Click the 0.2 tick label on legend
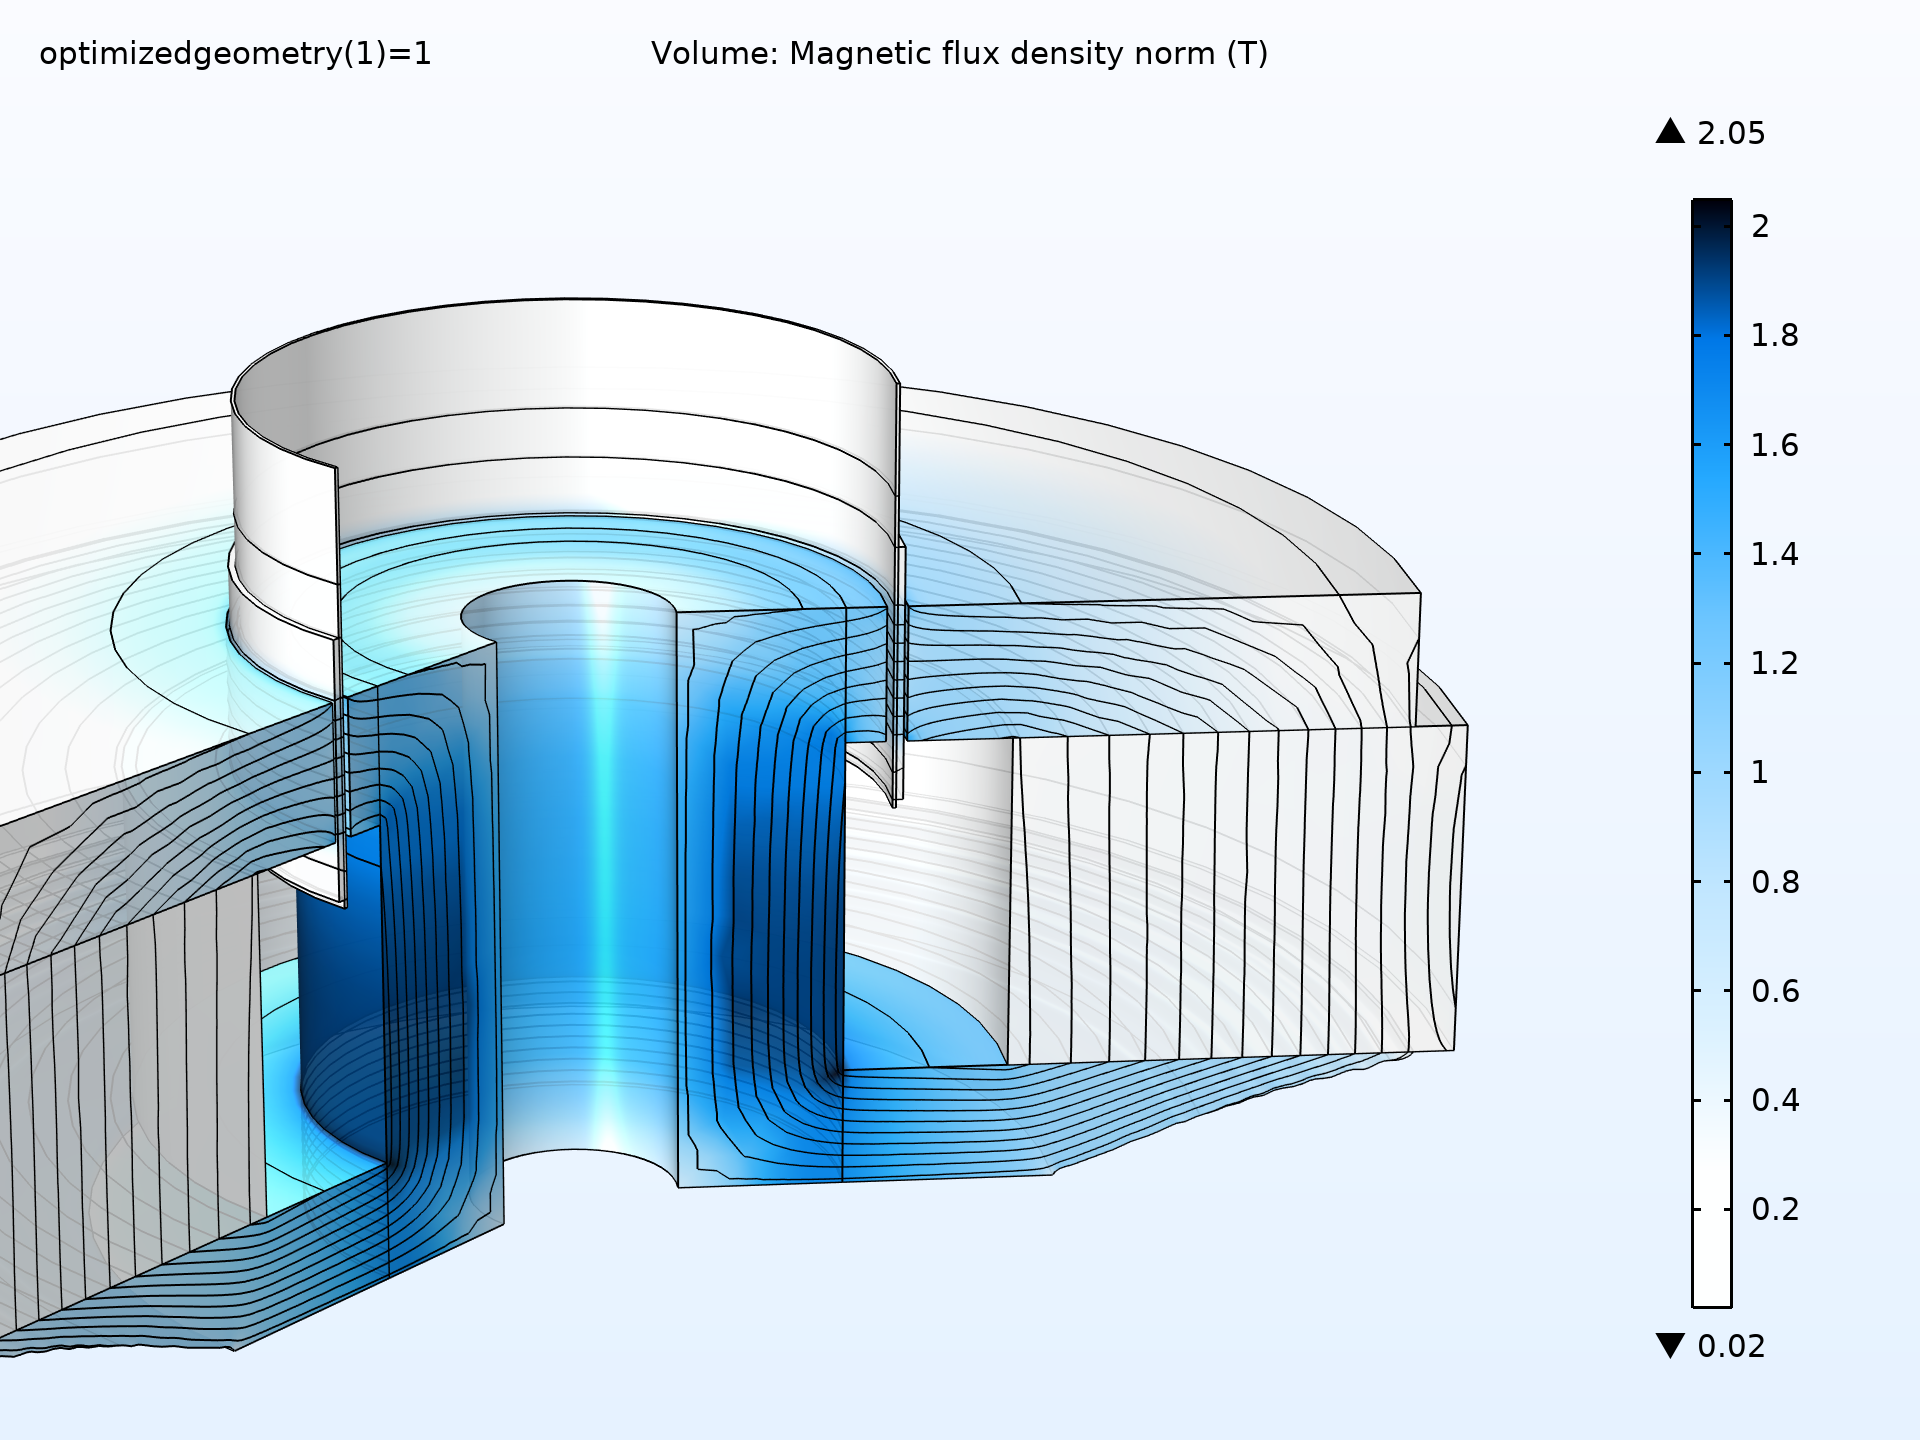The width and height of the screenshot is (1920, 1440). (1774, 1210)
